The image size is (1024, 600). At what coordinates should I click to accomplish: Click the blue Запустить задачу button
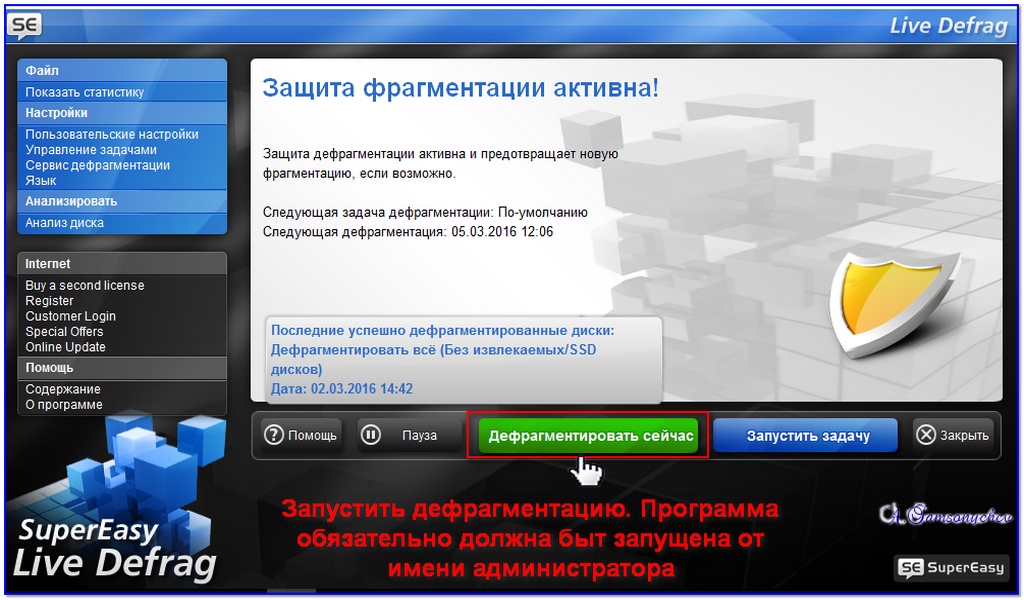[x=805, y=435]
